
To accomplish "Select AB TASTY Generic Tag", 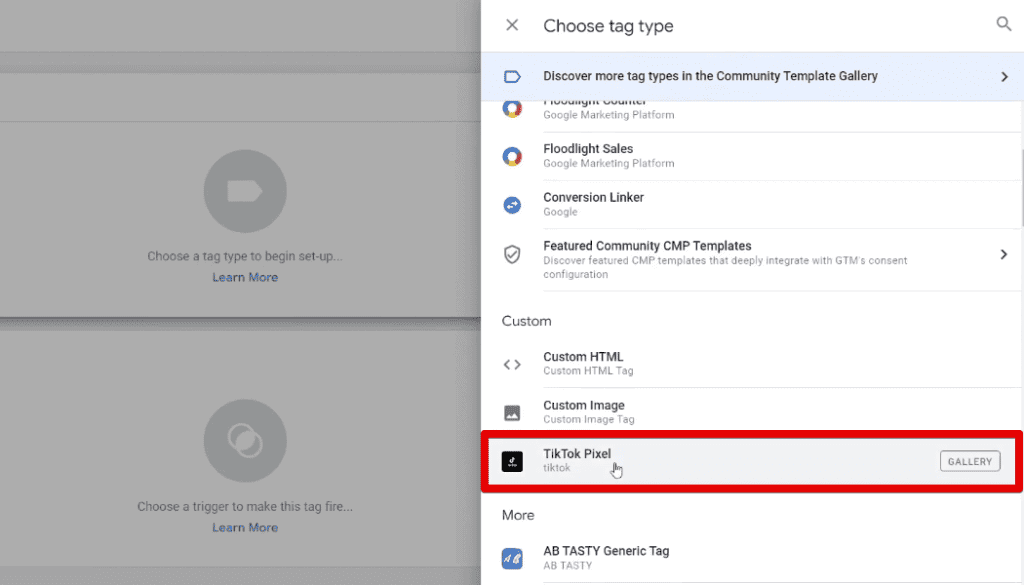I will pyautogui.click(x=751, y=558).
